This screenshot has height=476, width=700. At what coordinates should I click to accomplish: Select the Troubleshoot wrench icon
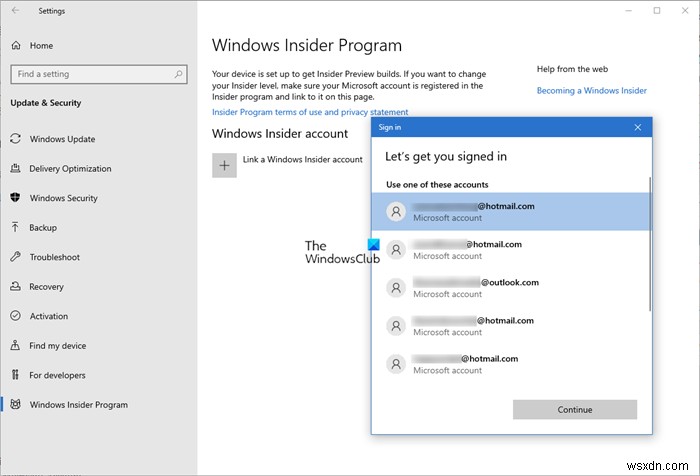16,256
